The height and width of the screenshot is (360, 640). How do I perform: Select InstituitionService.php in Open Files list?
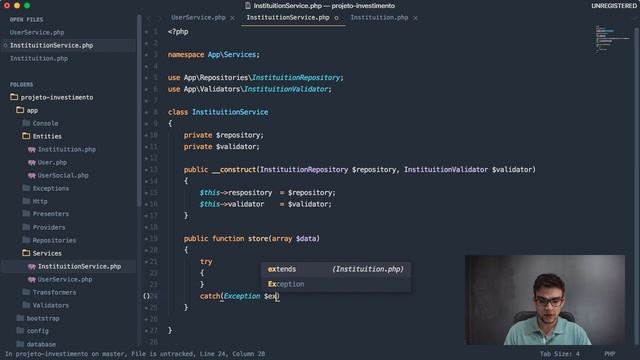tap(51, 45)
